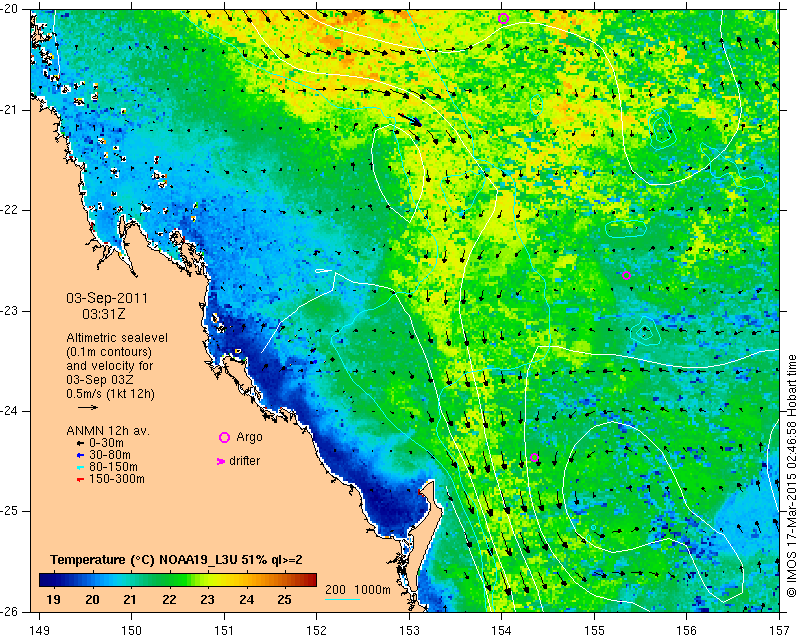Click the '80-150m' depth label
The height and width of the screenshot is (640, 800).
pyautogui.click(x=113, y=467)
